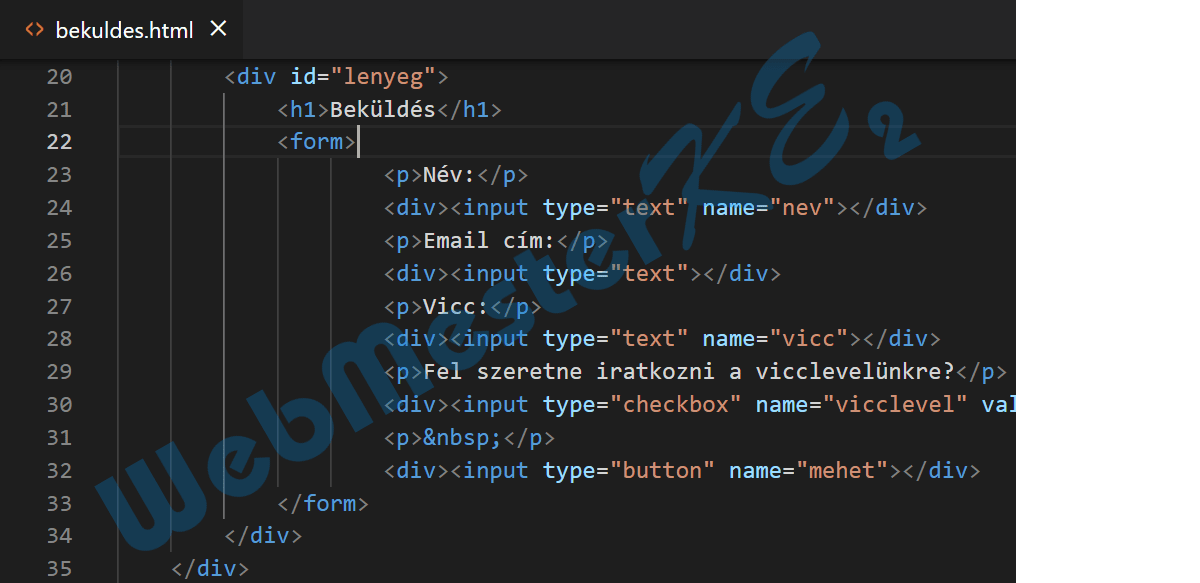Click line number 20 in gutter
Viewport: 1200px width, 583px height.
point(60,76)
